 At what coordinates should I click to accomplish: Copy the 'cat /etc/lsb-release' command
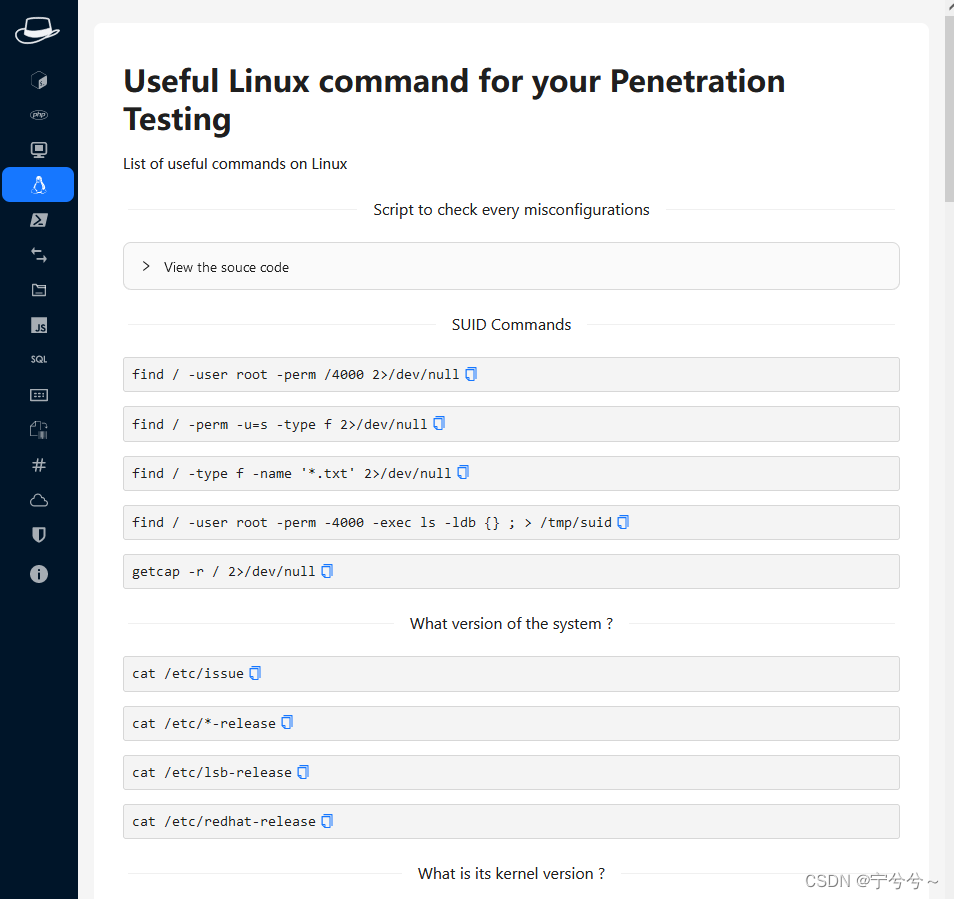(303, 772)
